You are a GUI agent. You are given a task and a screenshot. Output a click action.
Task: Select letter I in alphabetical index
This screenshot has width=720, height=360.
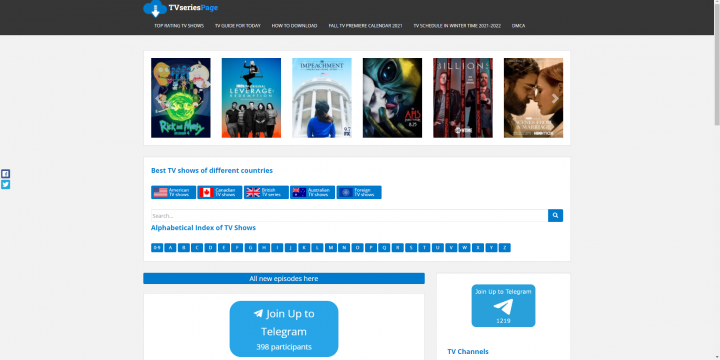277,248
